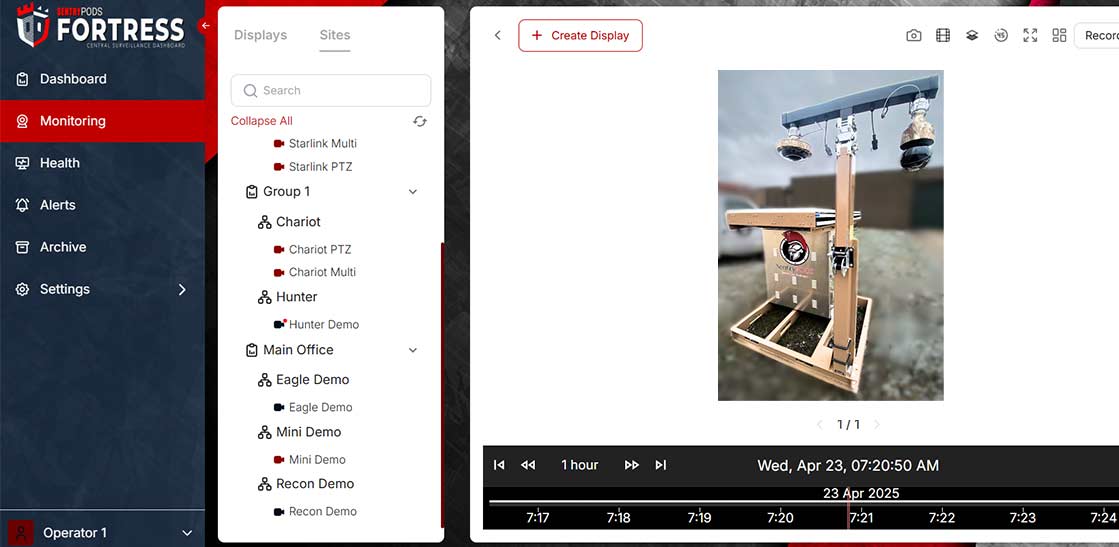Screen dimensions: 1119x547
Task: Refresh the site list
Action: 420,121
